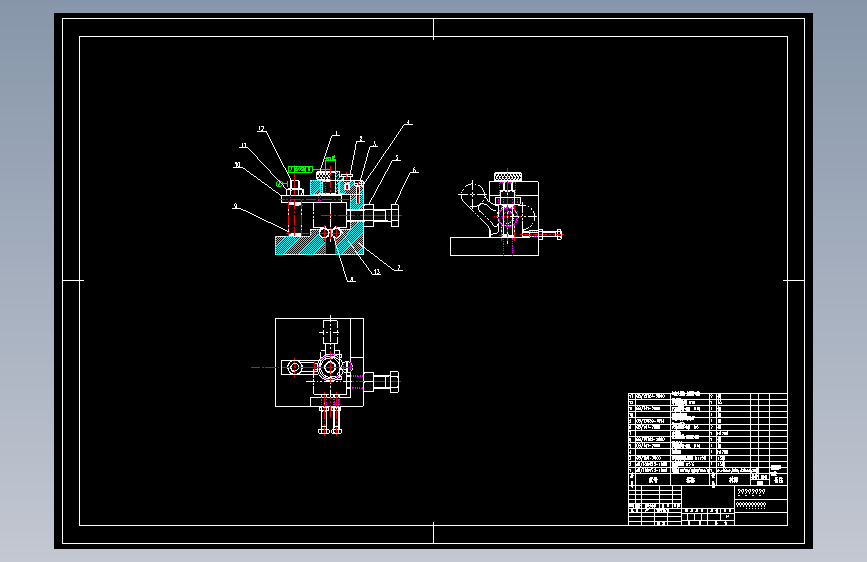867x562 pixels.
Task: Select the base plate rectangle in the side view
Action: point(494,247)
